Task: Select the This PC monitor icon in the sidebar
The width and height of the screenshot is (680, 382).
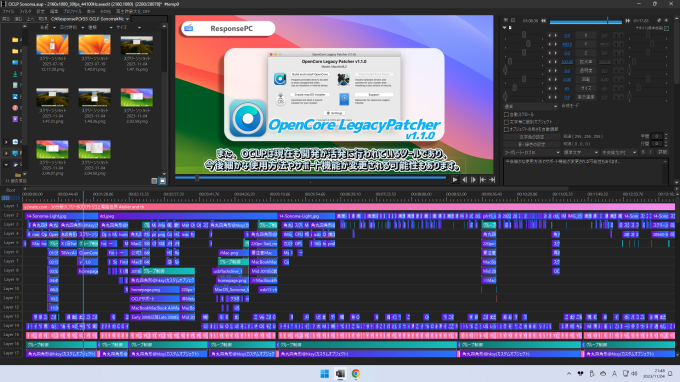Action: pos(15,153)
